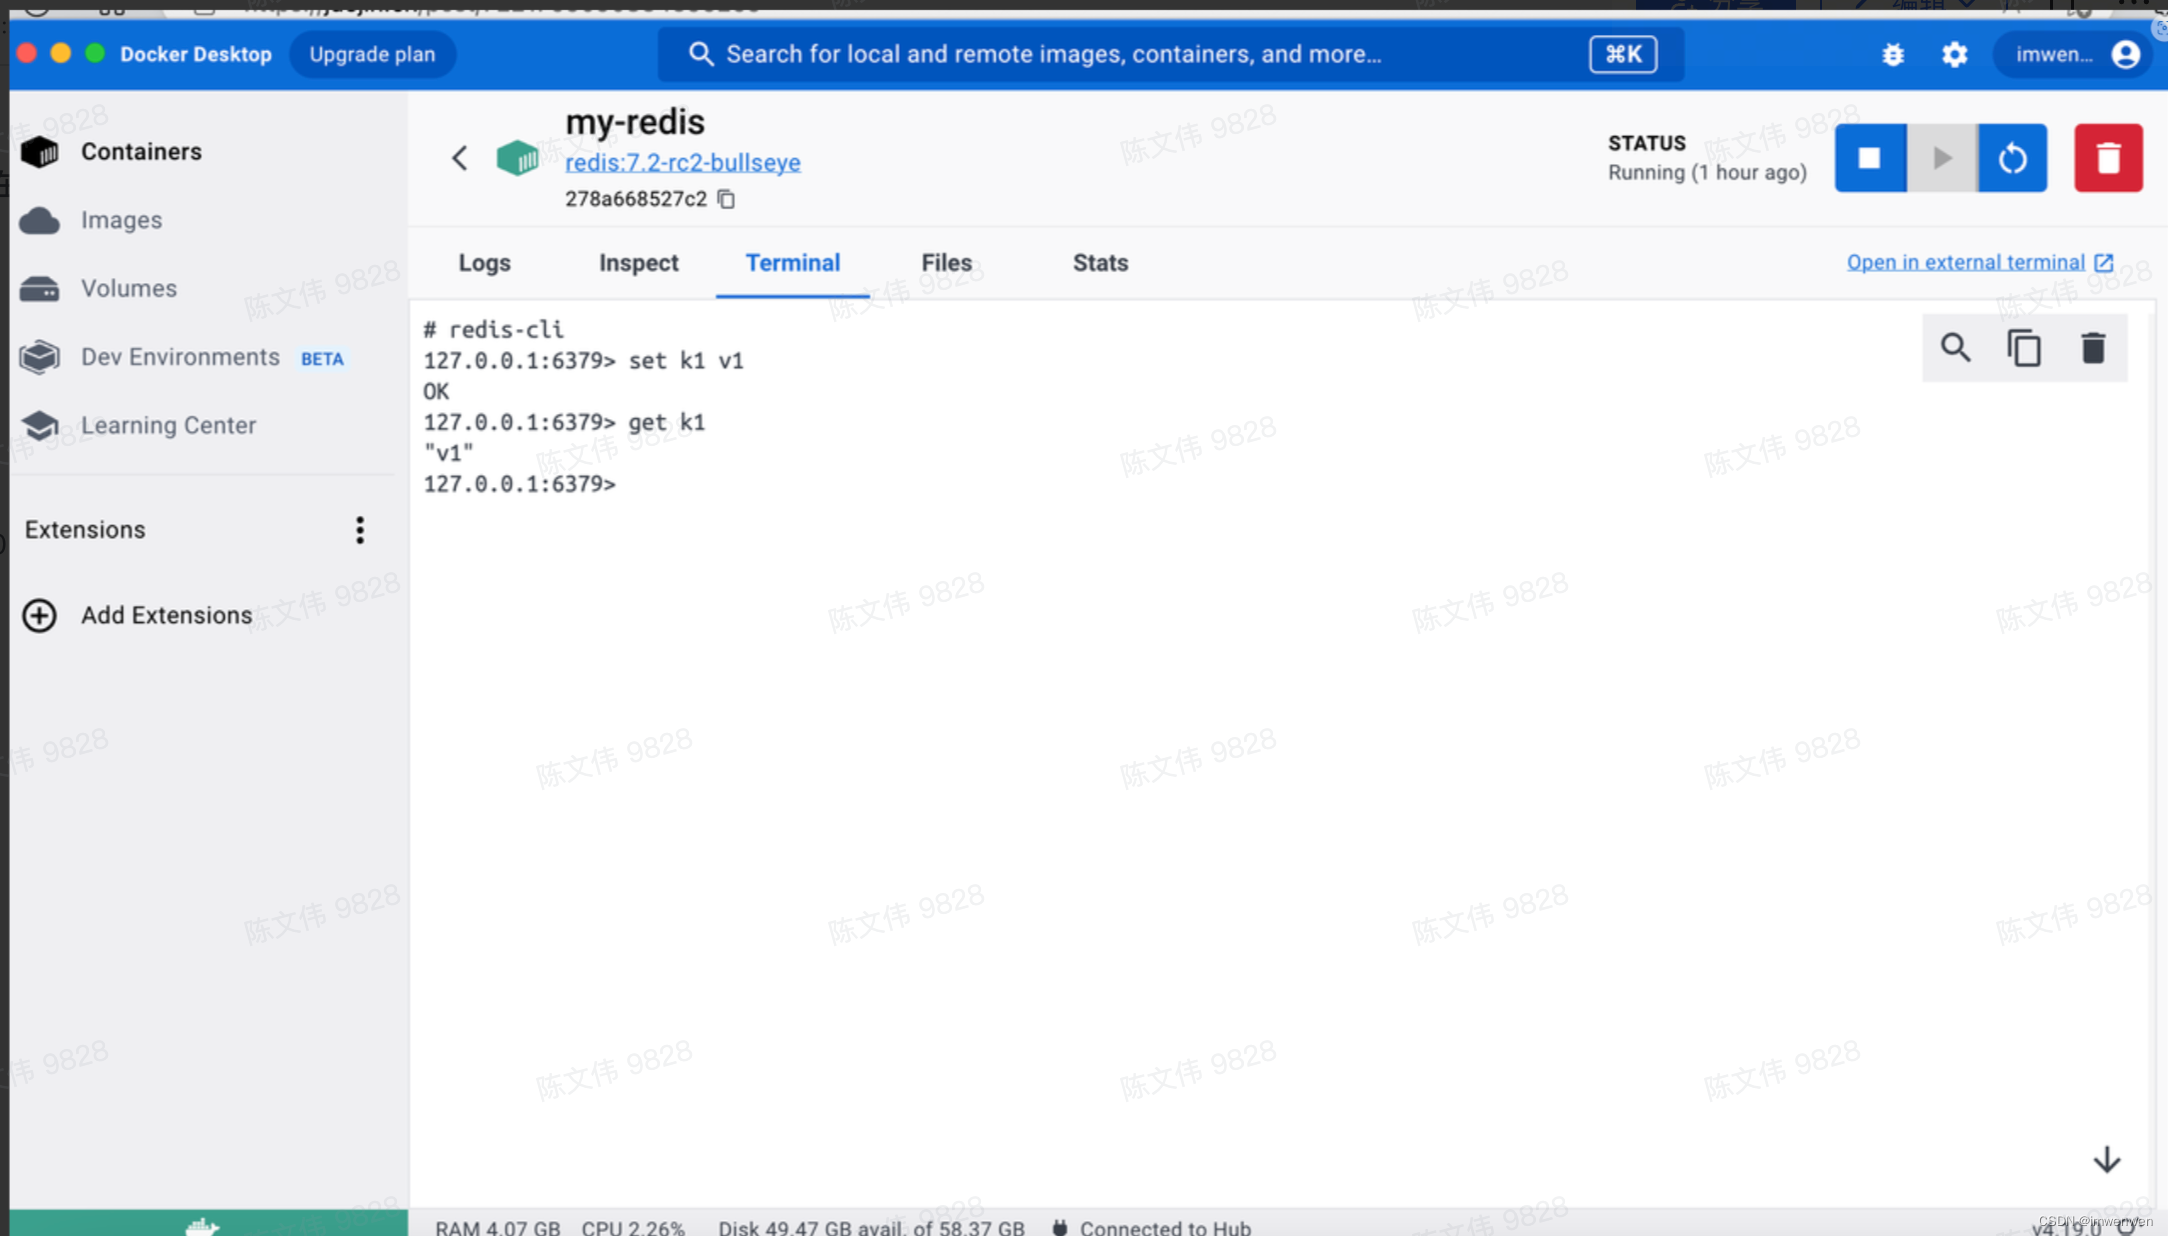Open Extensions three-dot menu
Screen dimensions: 2168x1236
[360, 530]
